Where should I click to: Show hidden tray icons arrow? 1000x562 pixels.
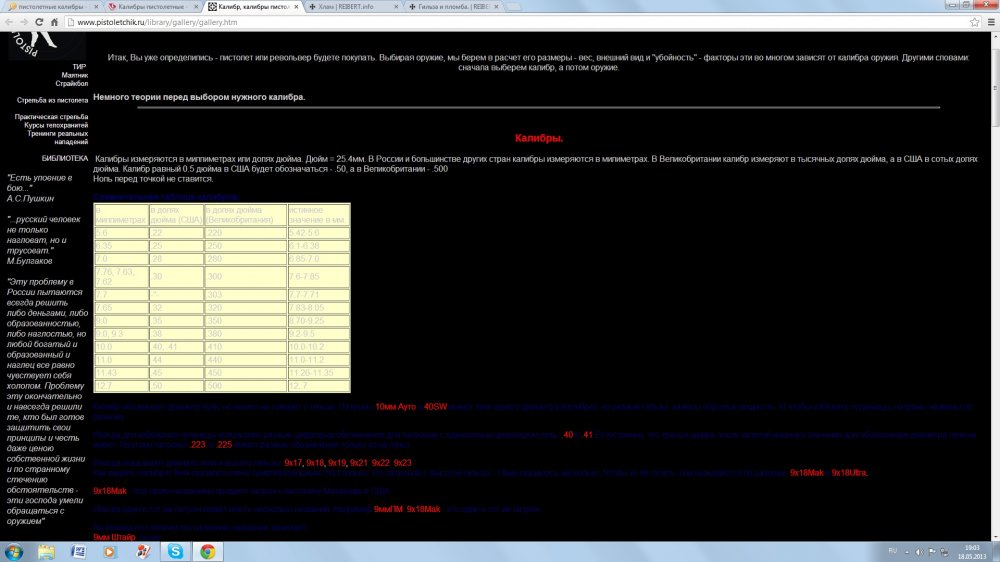point(907,552)
